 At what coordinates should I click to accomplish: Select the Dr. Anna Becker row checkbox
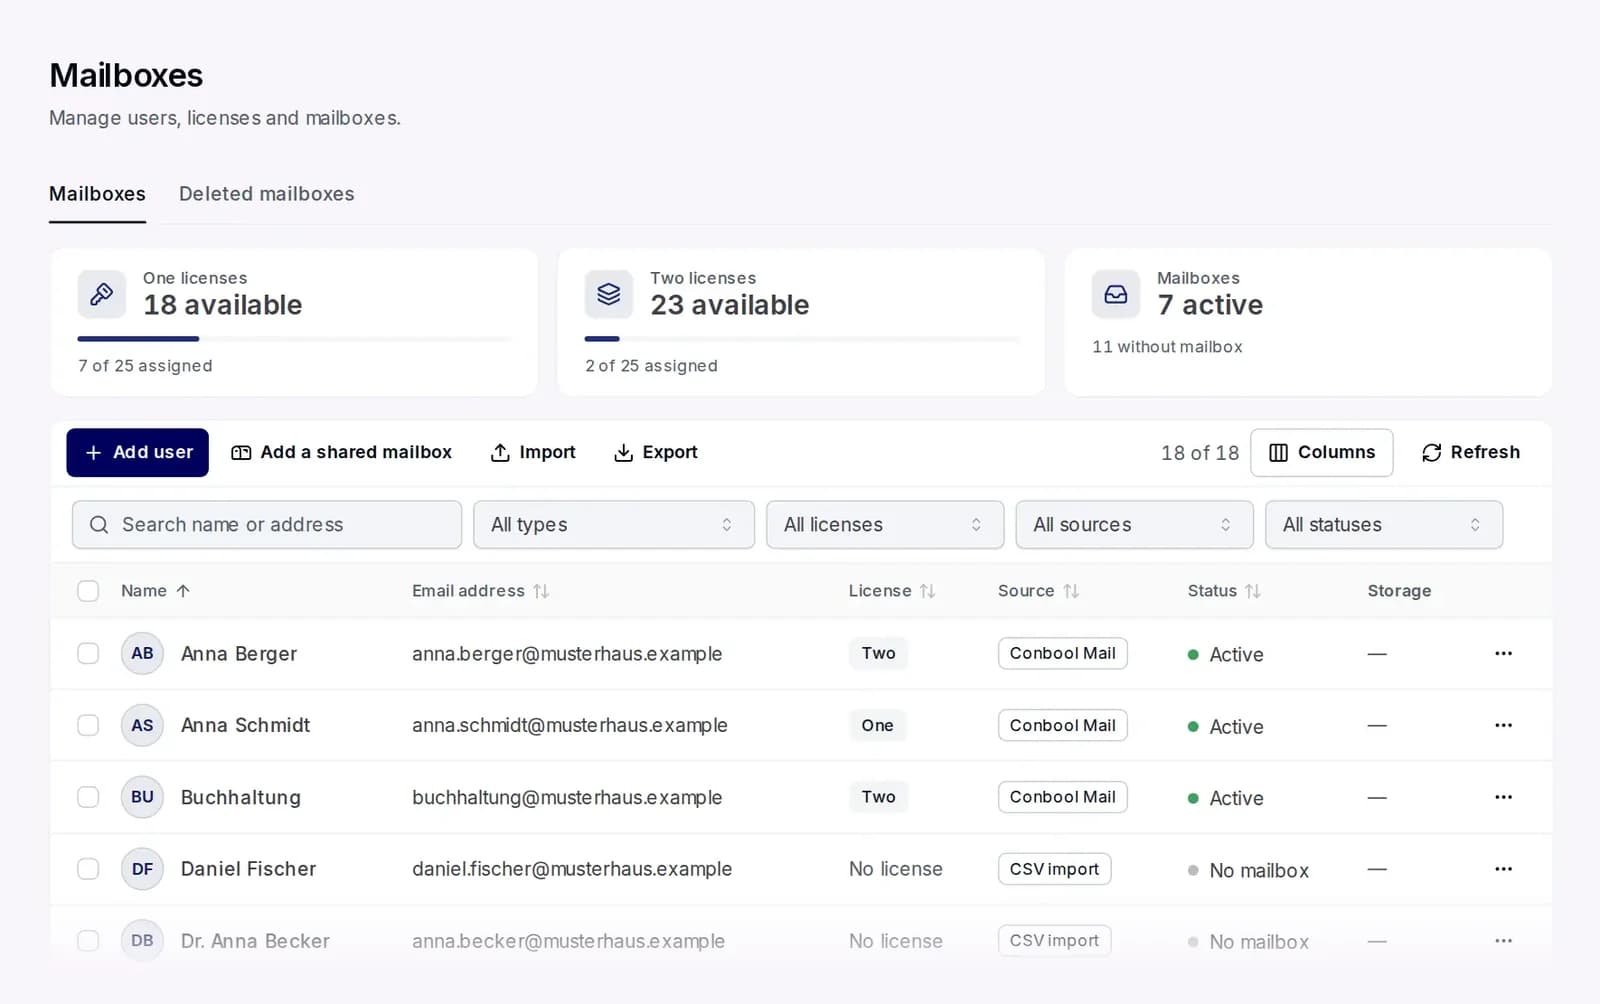(88, 941)
